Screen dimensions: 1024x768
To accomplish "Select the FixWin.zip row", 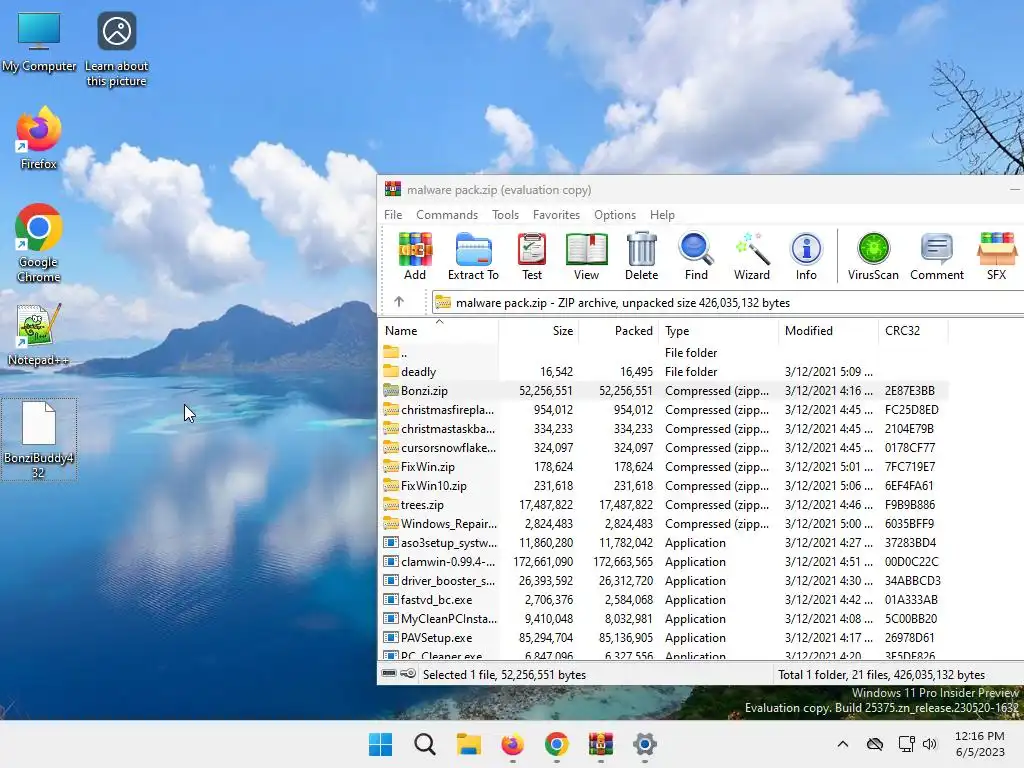I will point(664,466).
